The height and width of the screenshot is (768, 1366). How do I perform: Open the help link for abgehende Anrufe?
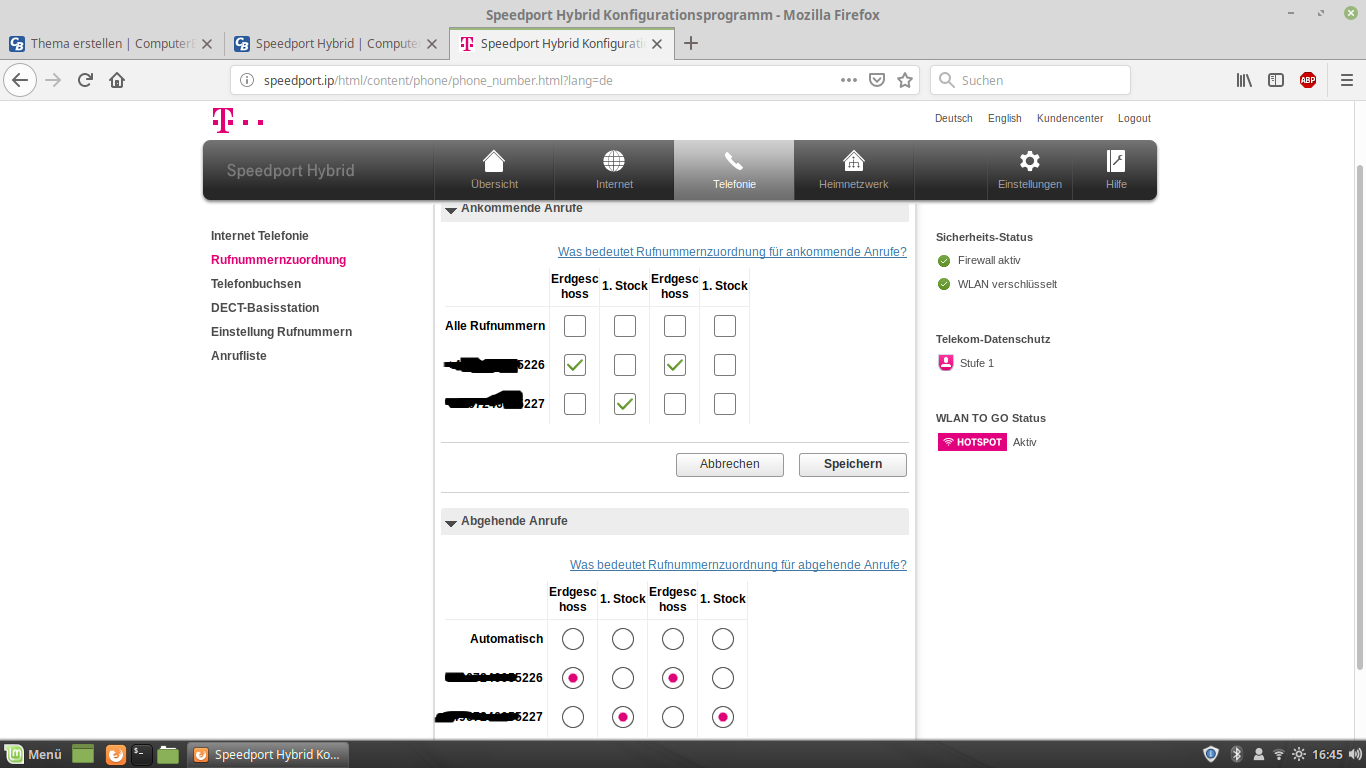[738, 565]
